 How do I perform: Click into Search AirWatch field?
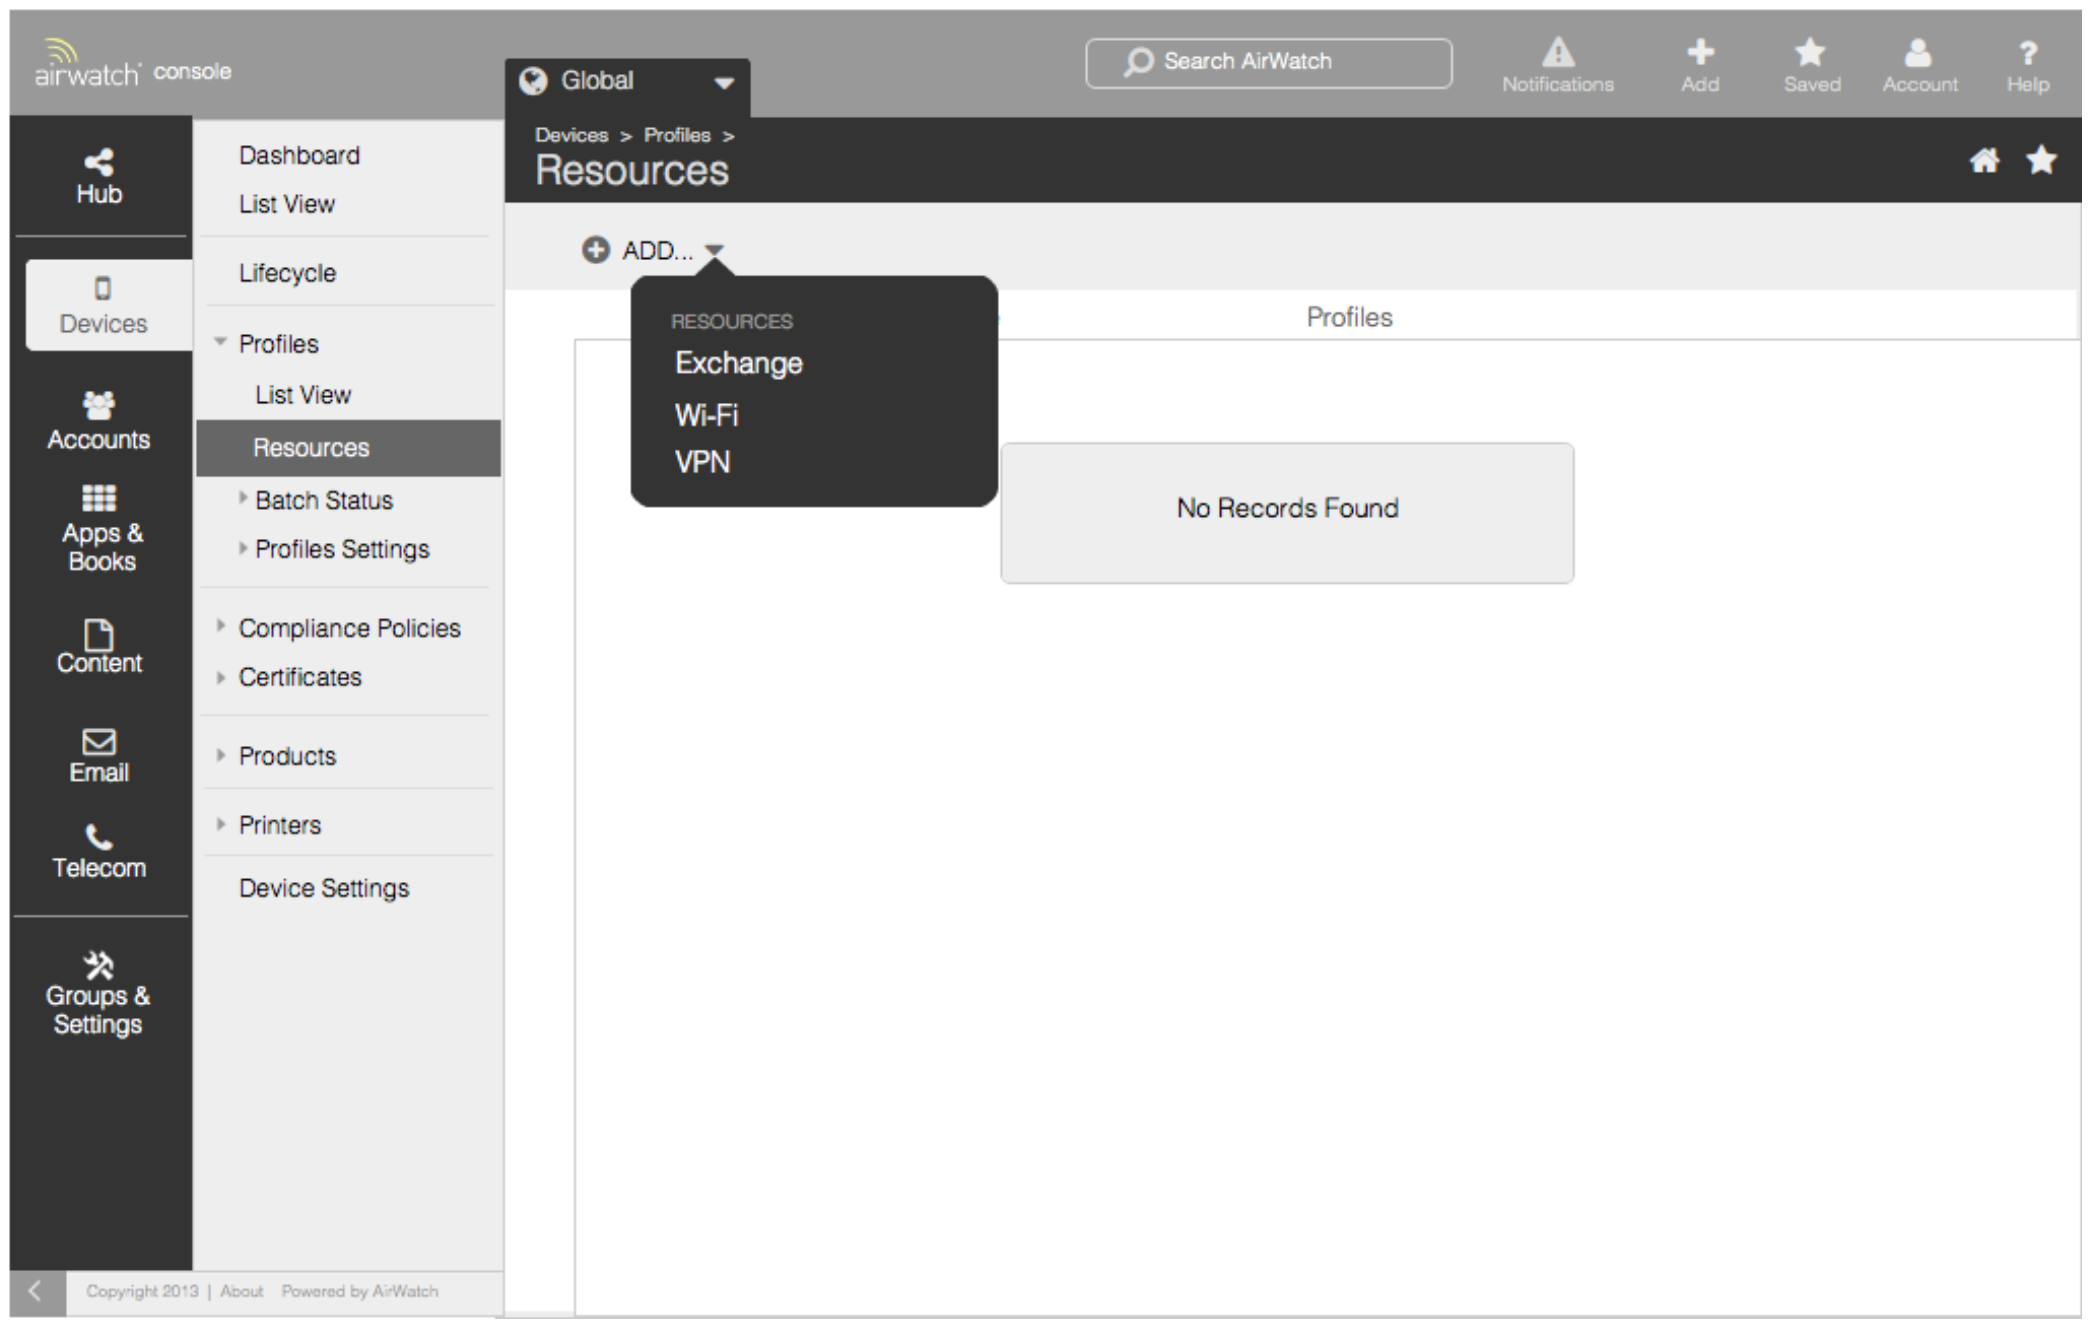point(1269,63)
